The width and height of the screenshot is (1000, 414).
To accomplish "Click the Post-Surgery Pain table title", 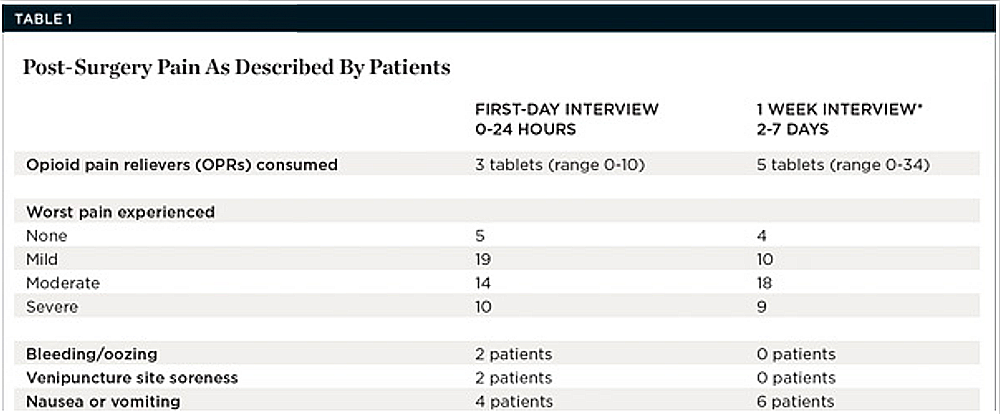I will tap(236, 68).
